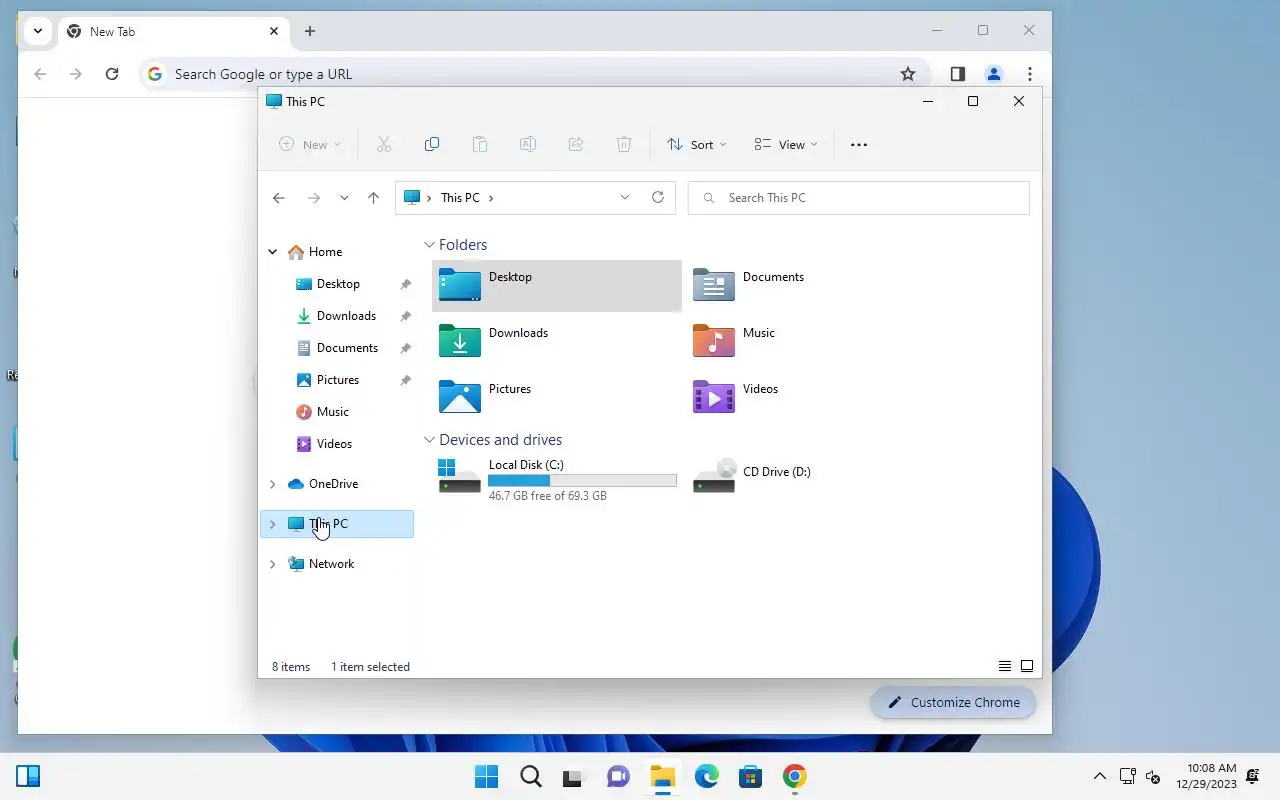The width and height of the screenshot is (1280, 800).
Task: Reload the Chrome page
Action: coord(112,74)
